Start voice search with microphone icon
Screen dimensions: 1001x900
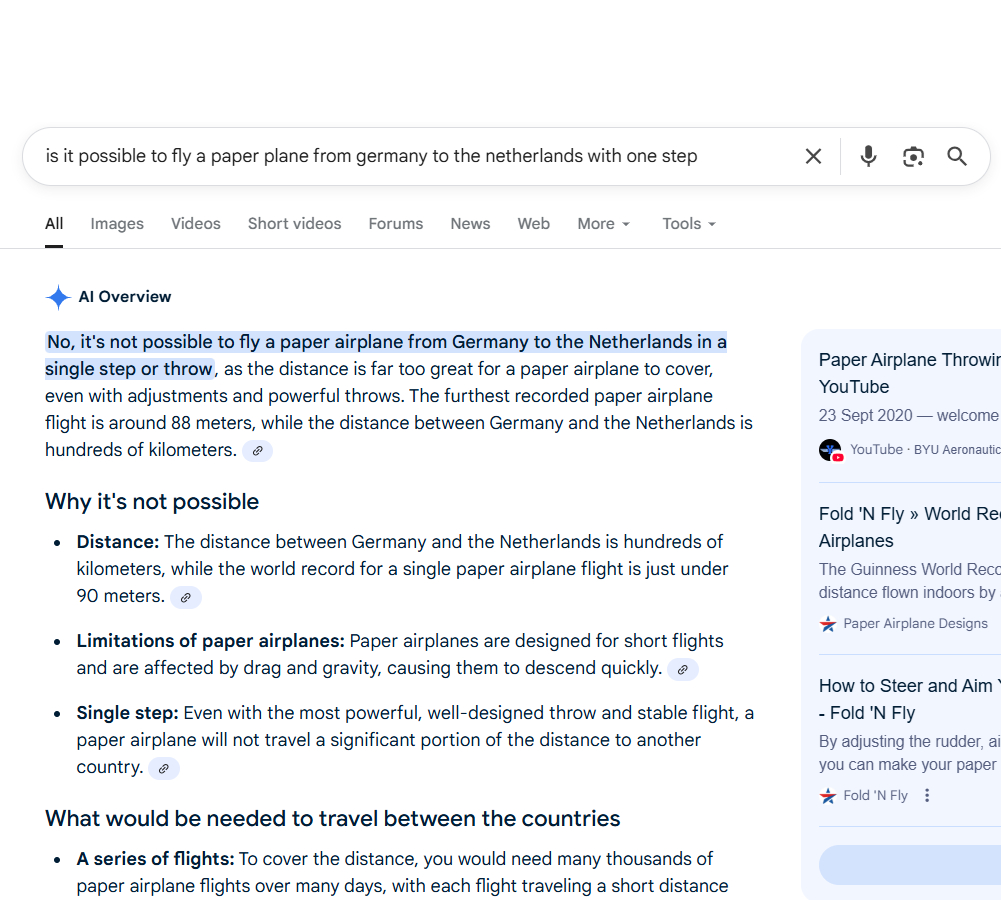click(868, 156)
